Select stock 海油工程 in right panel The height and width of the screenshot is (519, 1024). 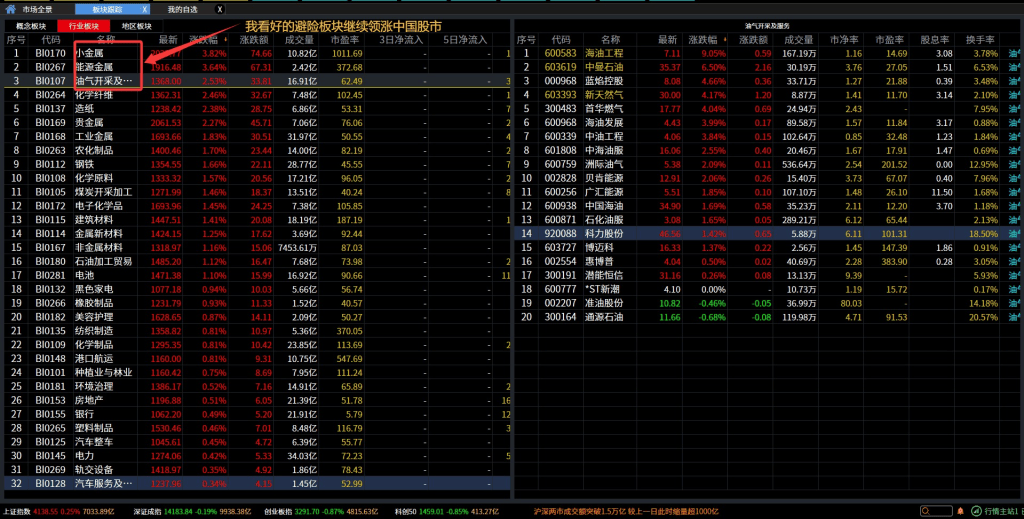[x=603, y=53]
